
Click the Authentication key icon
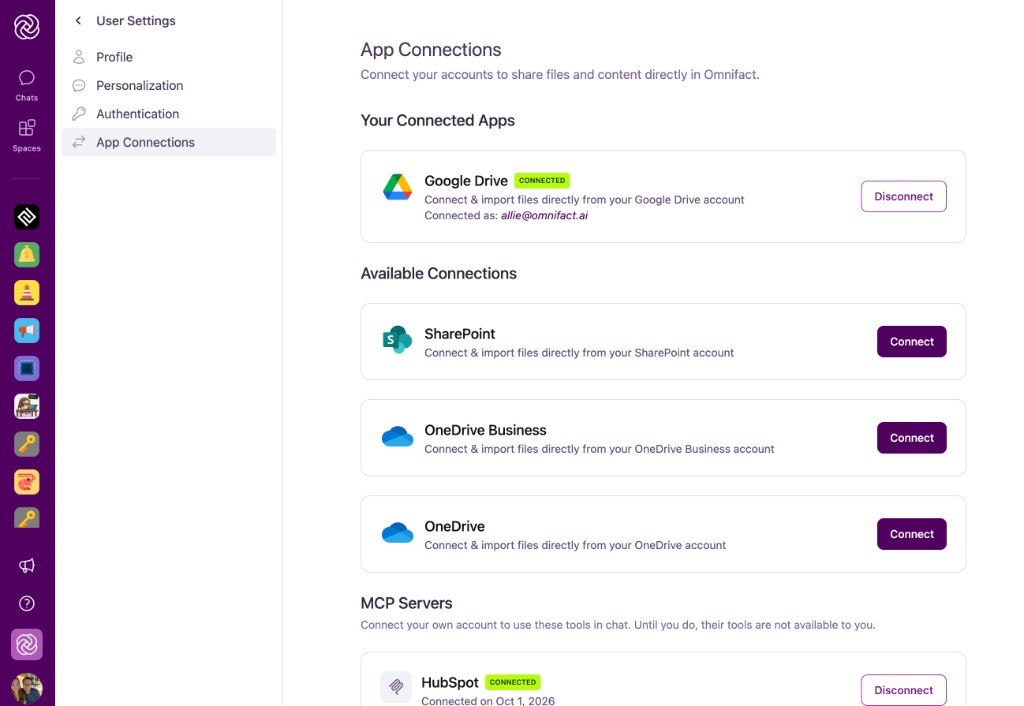(79, 114)
